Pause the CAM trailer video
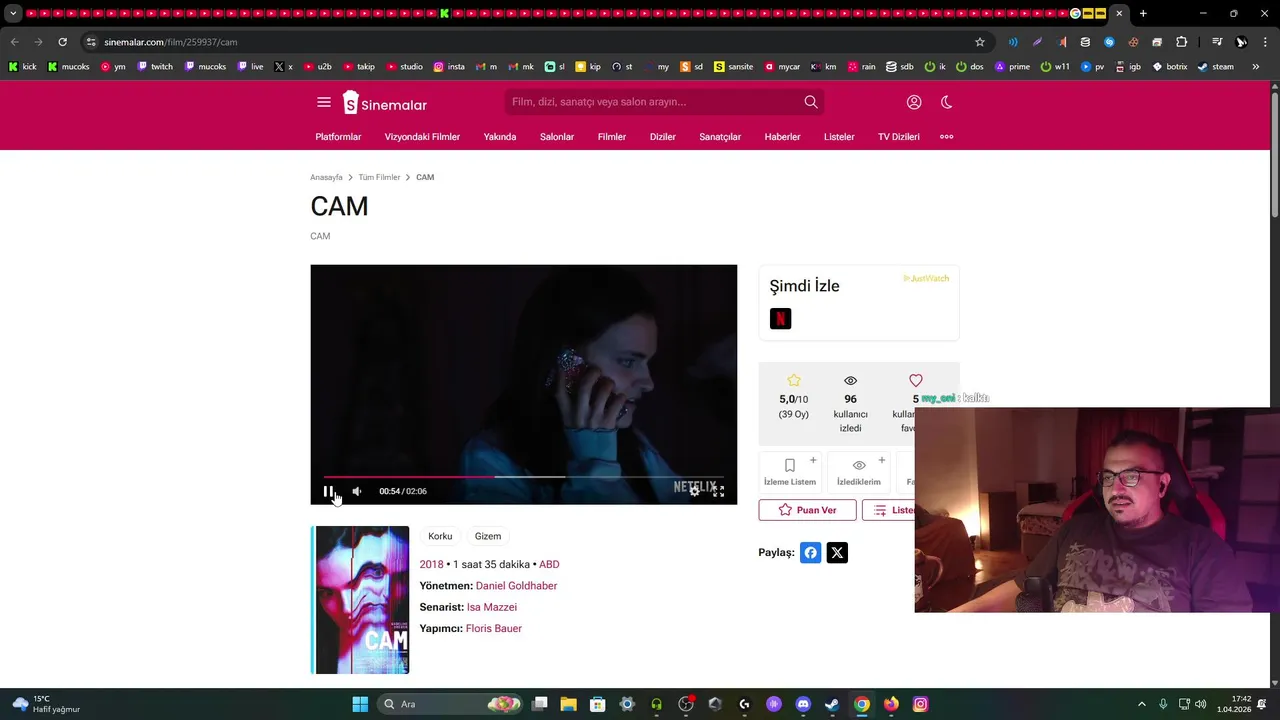 tap(327, 491)
